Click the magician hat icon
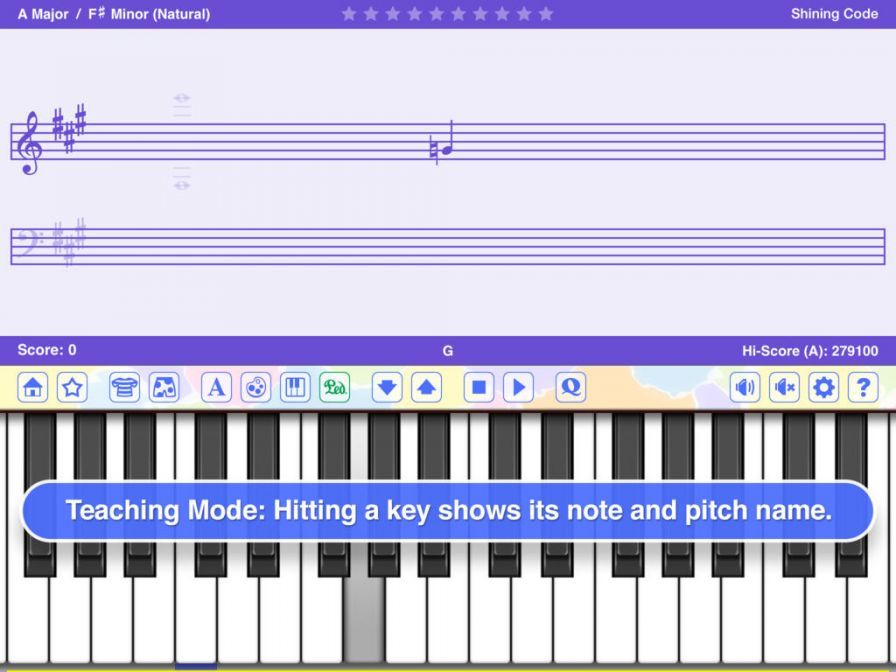Image resolution: width=896 pixels, height=672 pixels. (123, 388)
